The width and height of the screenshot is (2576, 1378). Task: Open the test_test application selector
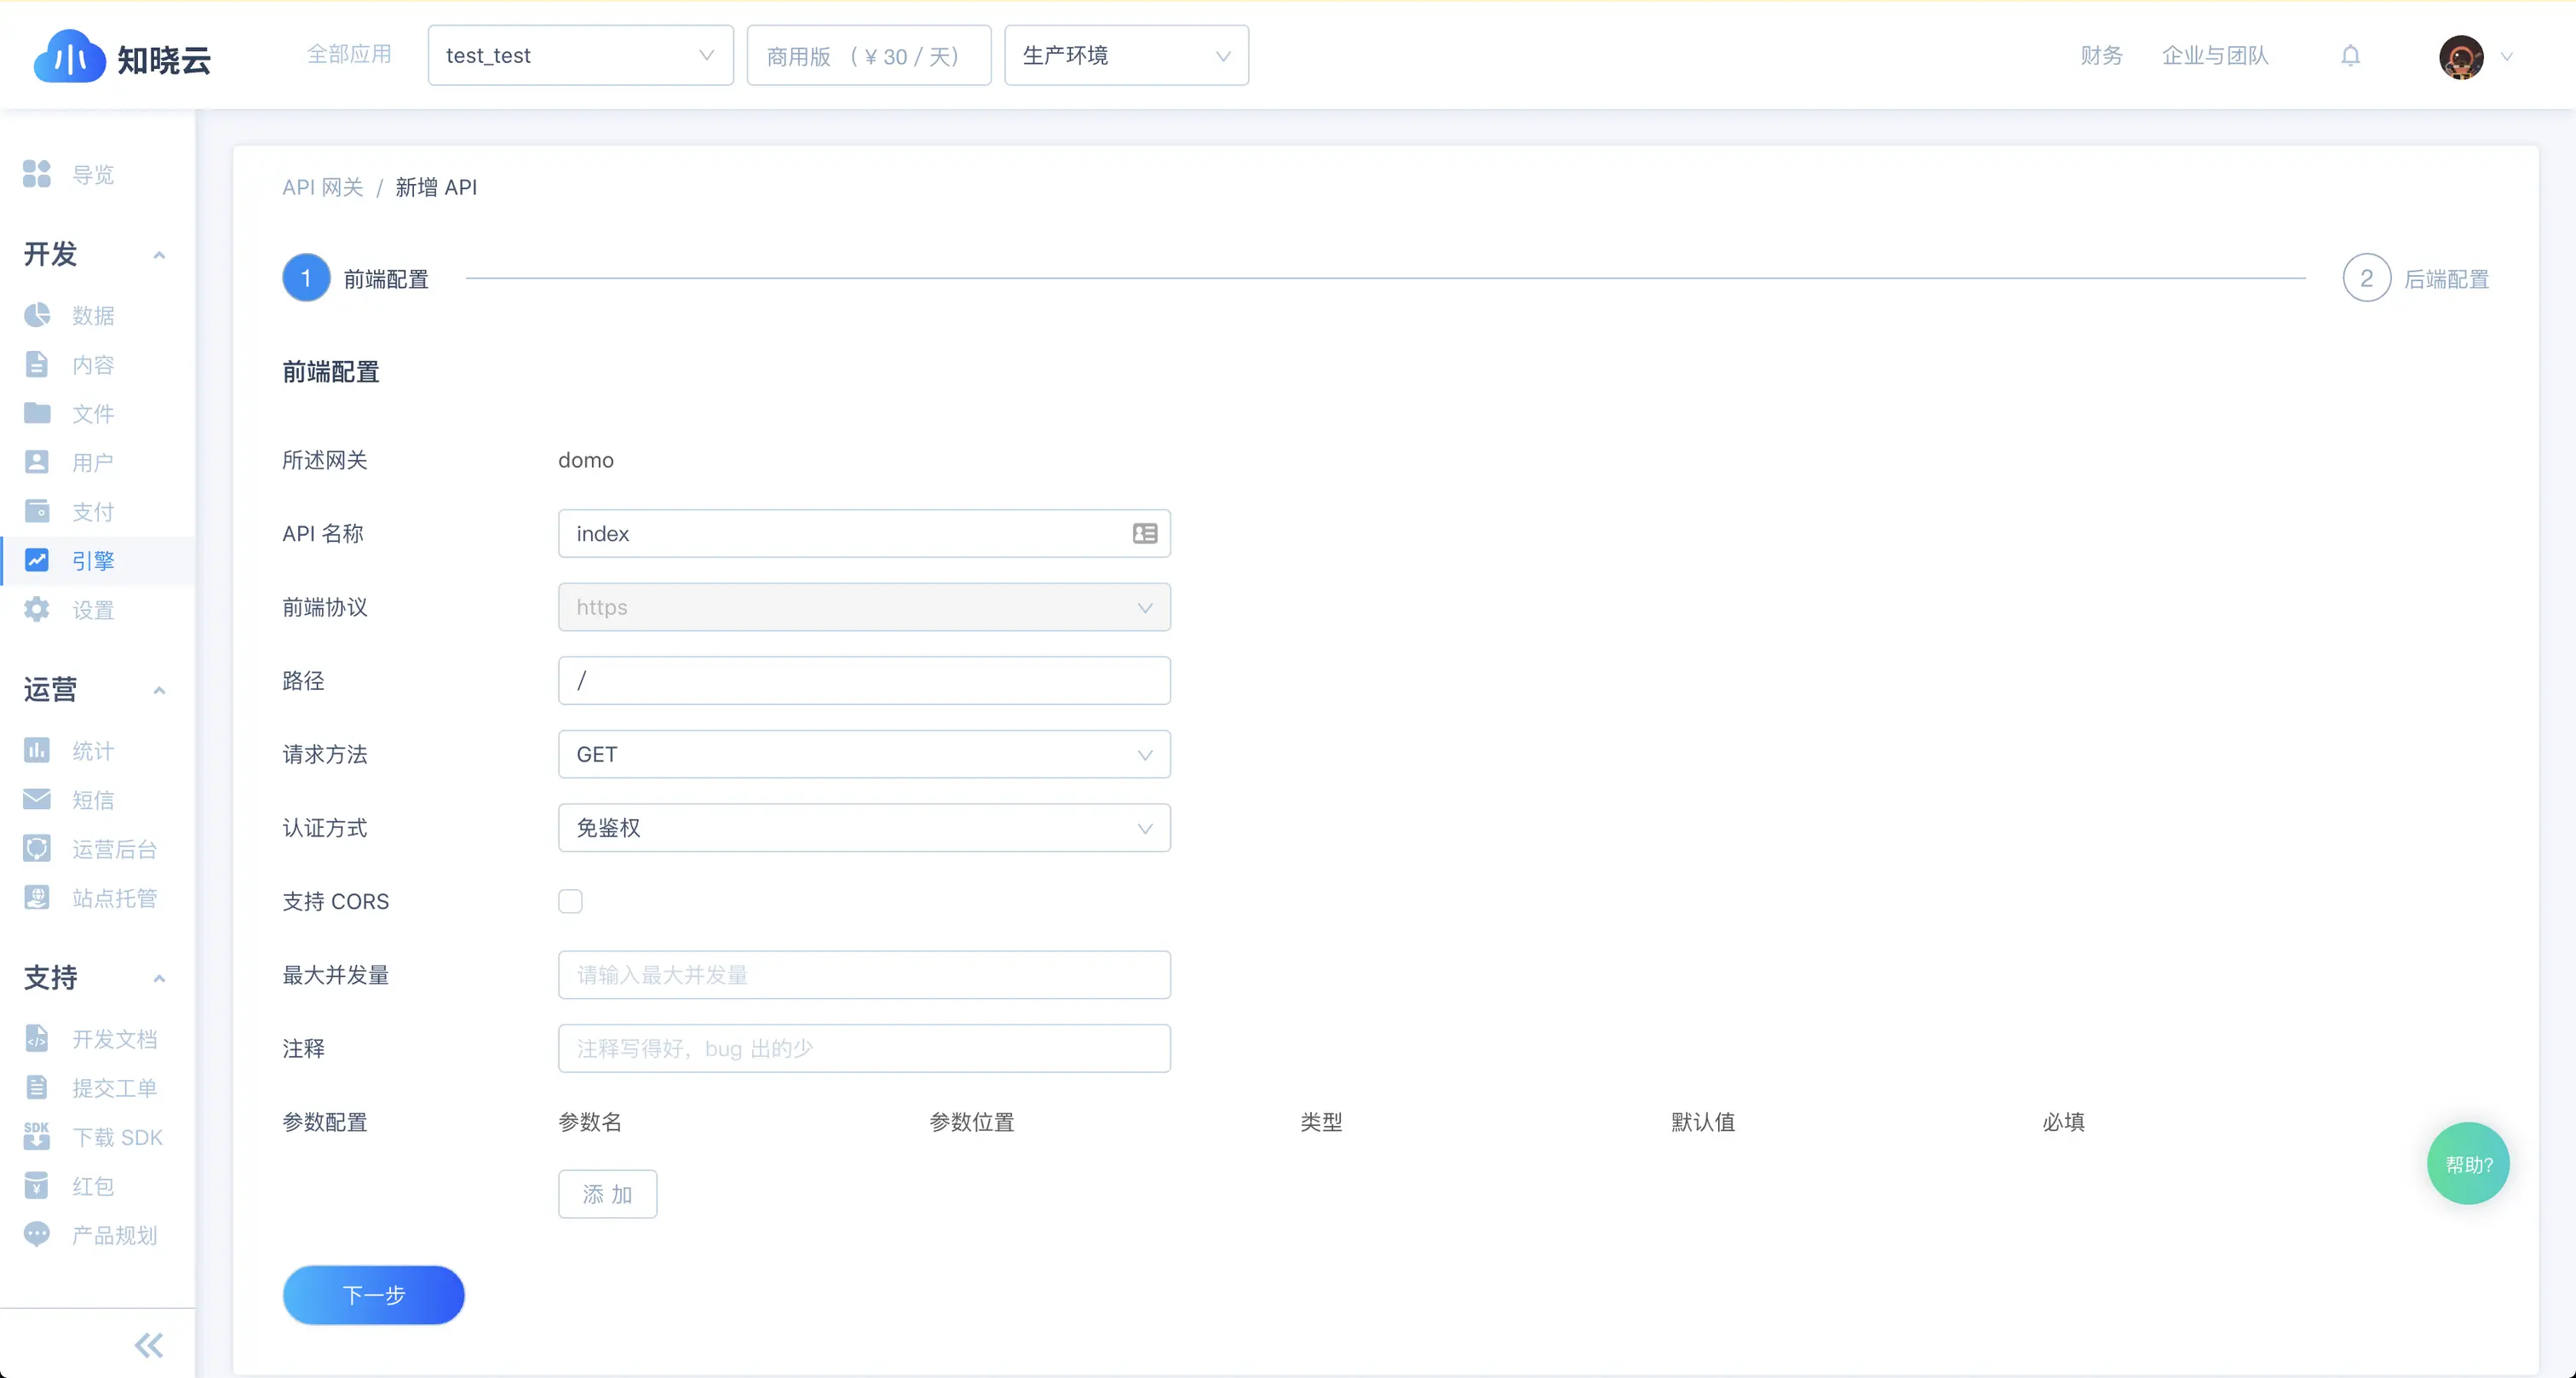click(x=579, y=56)
